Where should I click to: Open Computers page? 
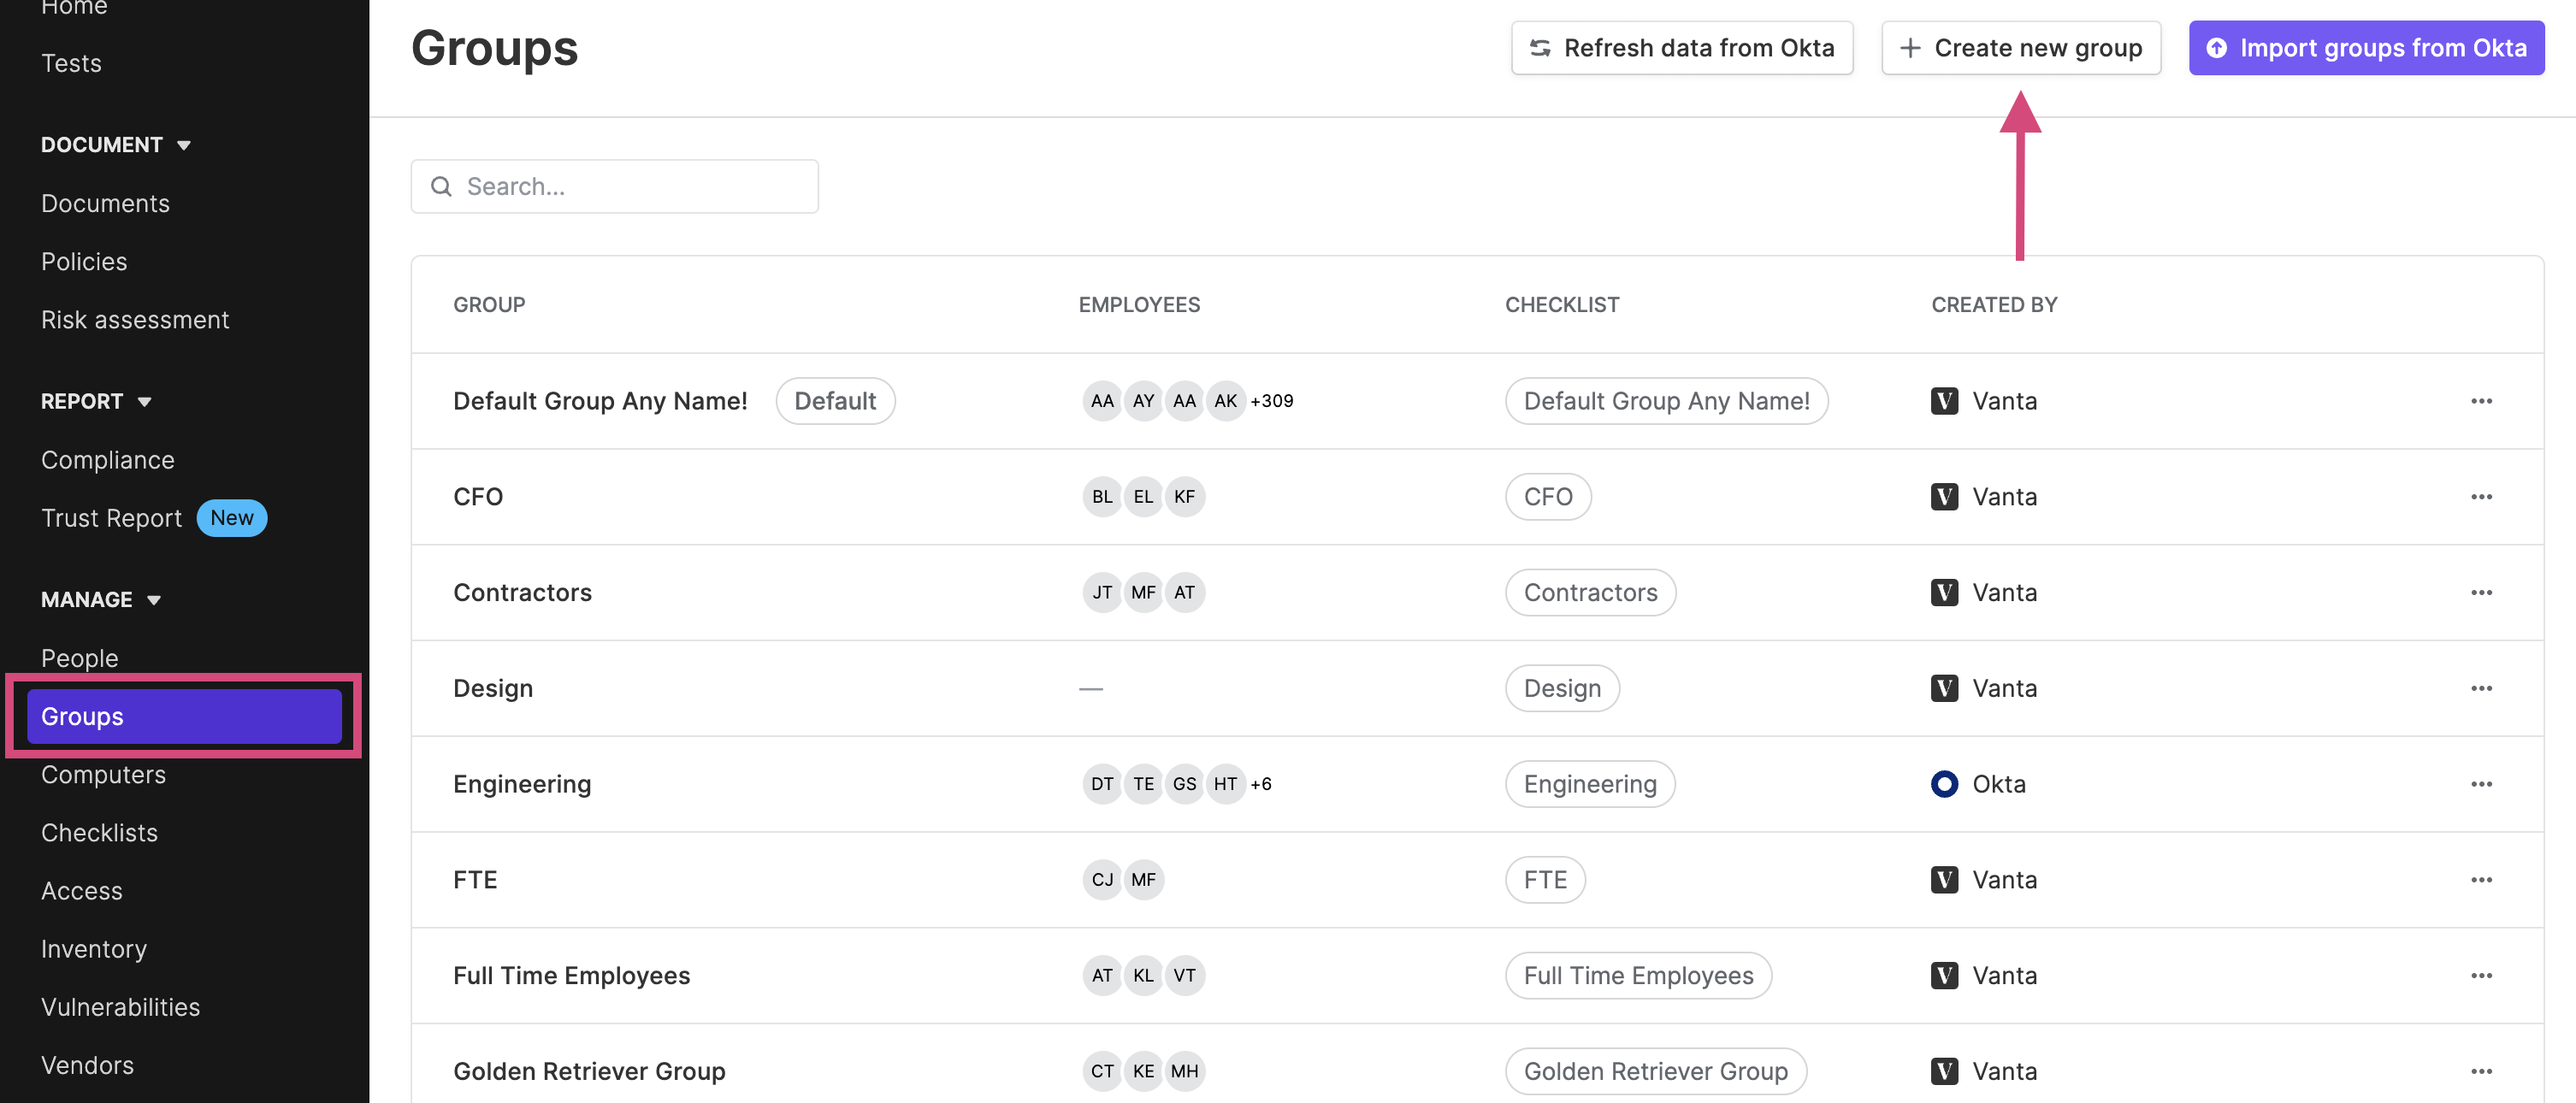(103, 775)
